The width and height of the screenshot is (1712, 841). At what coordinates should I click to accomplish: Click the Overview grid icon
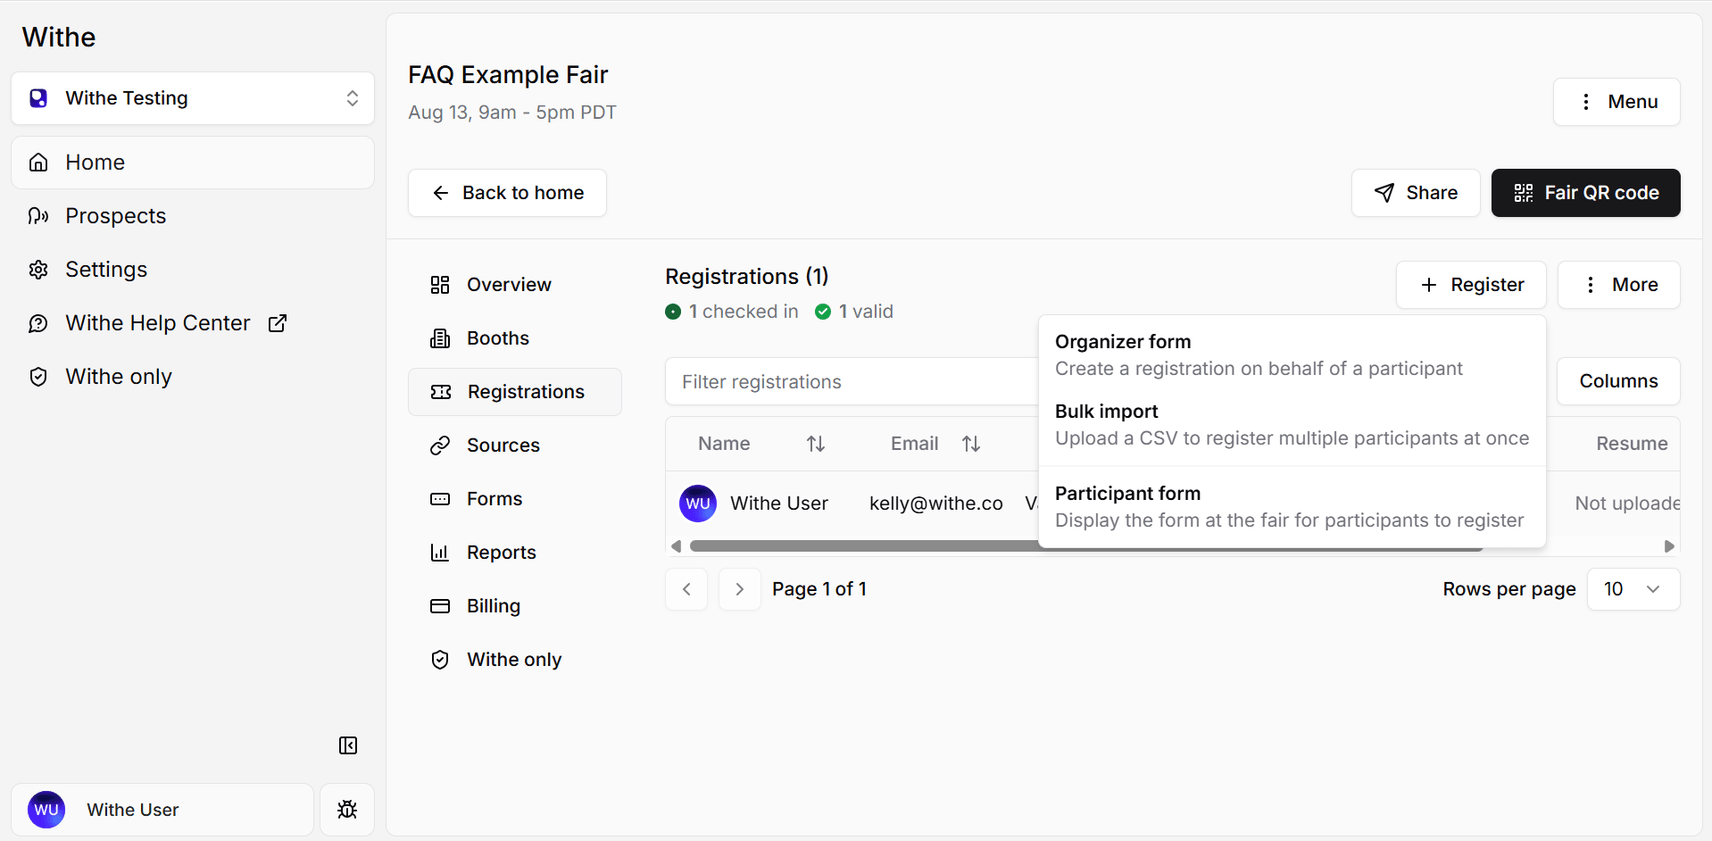click(440, 285)
